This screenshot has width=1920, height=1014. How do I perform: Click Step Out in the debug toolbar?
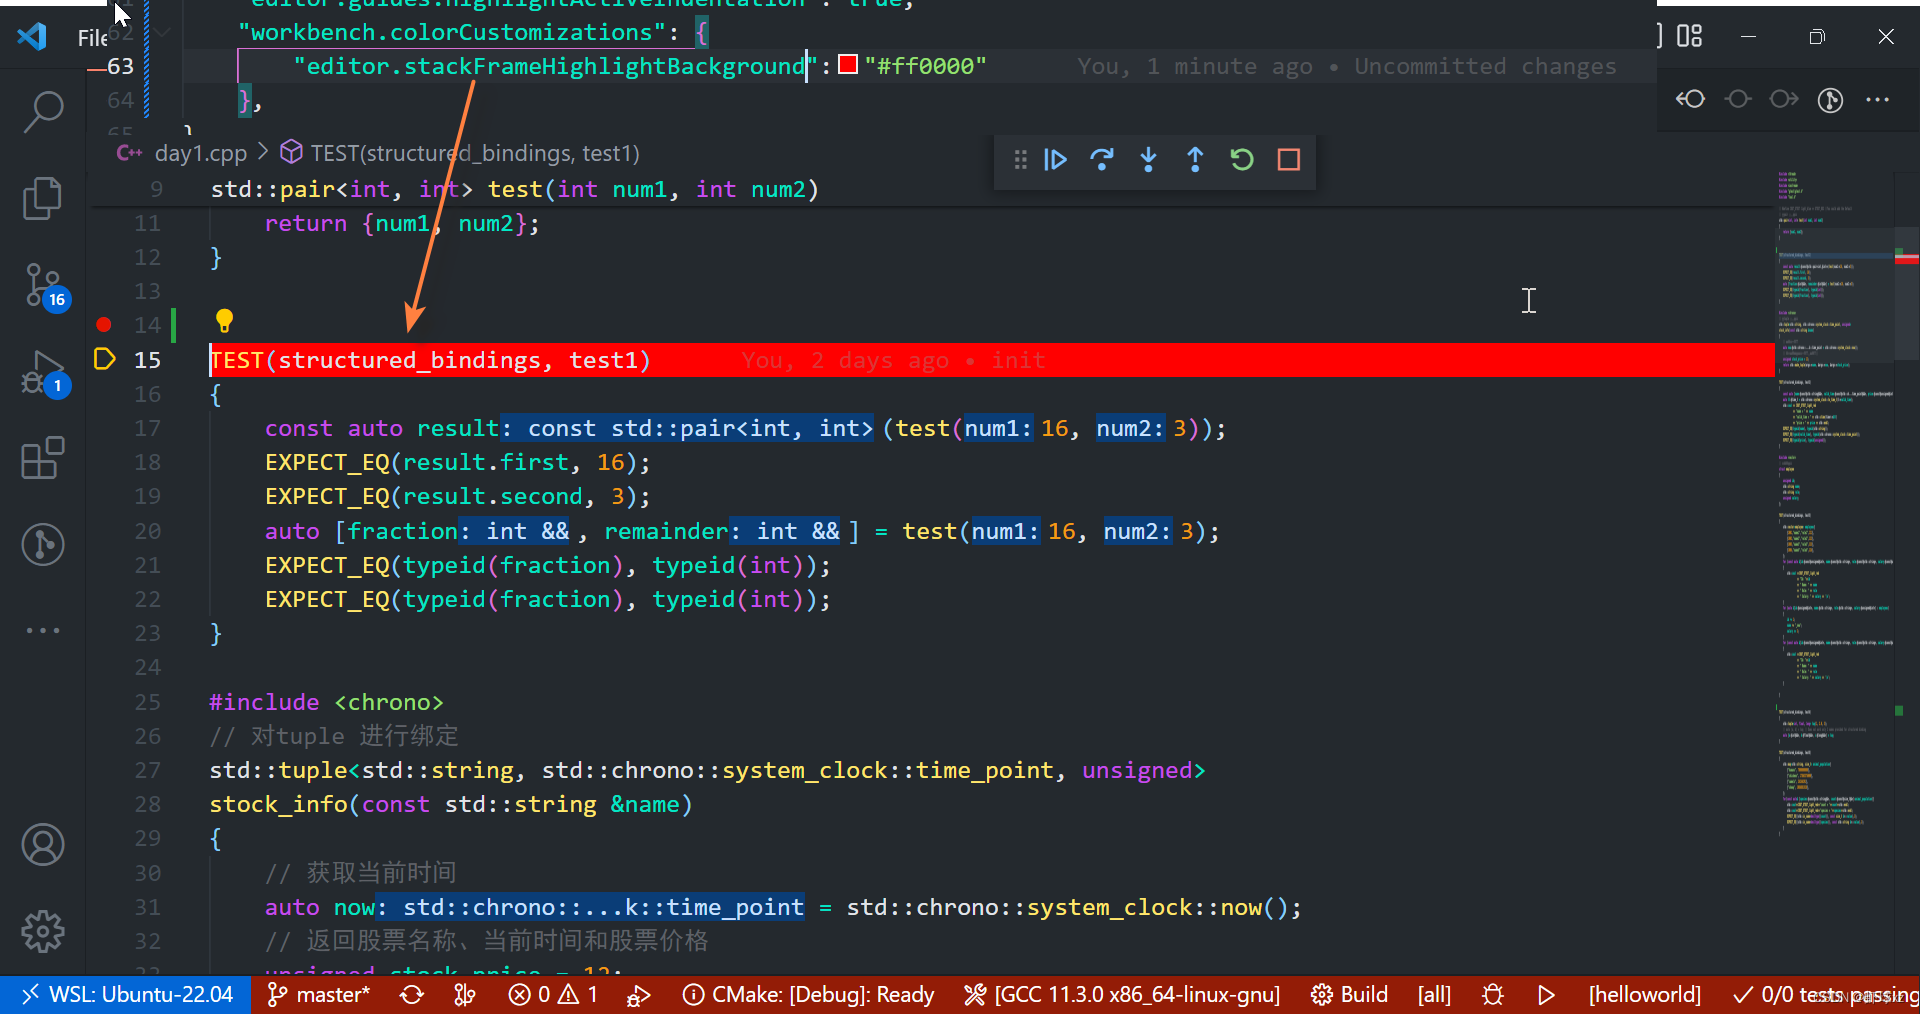coord(1195,160)
